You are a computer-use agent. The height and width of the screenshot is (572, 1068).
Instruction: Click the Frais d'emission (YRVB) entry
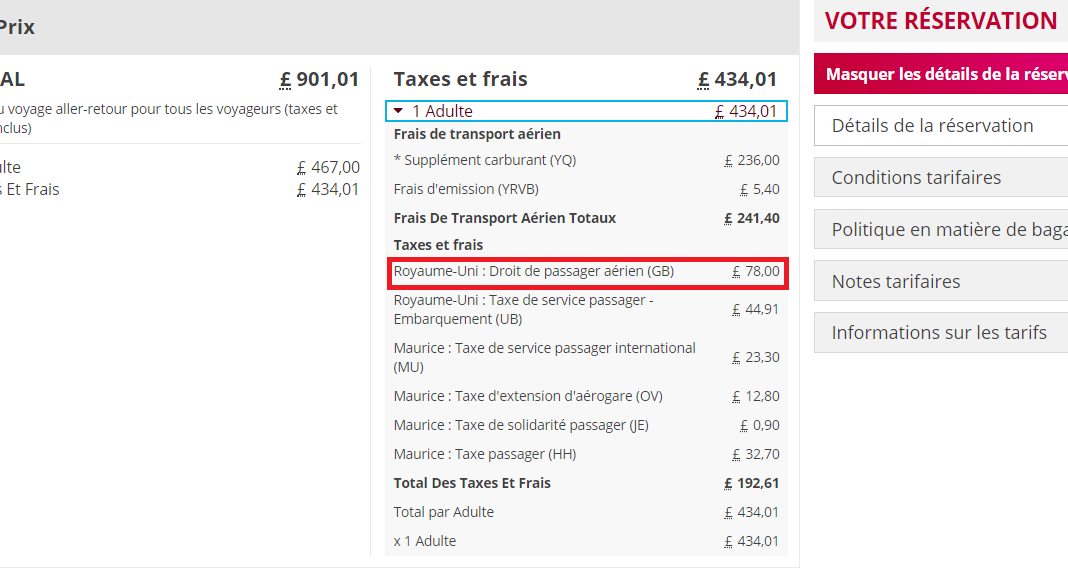pos(458,189)
